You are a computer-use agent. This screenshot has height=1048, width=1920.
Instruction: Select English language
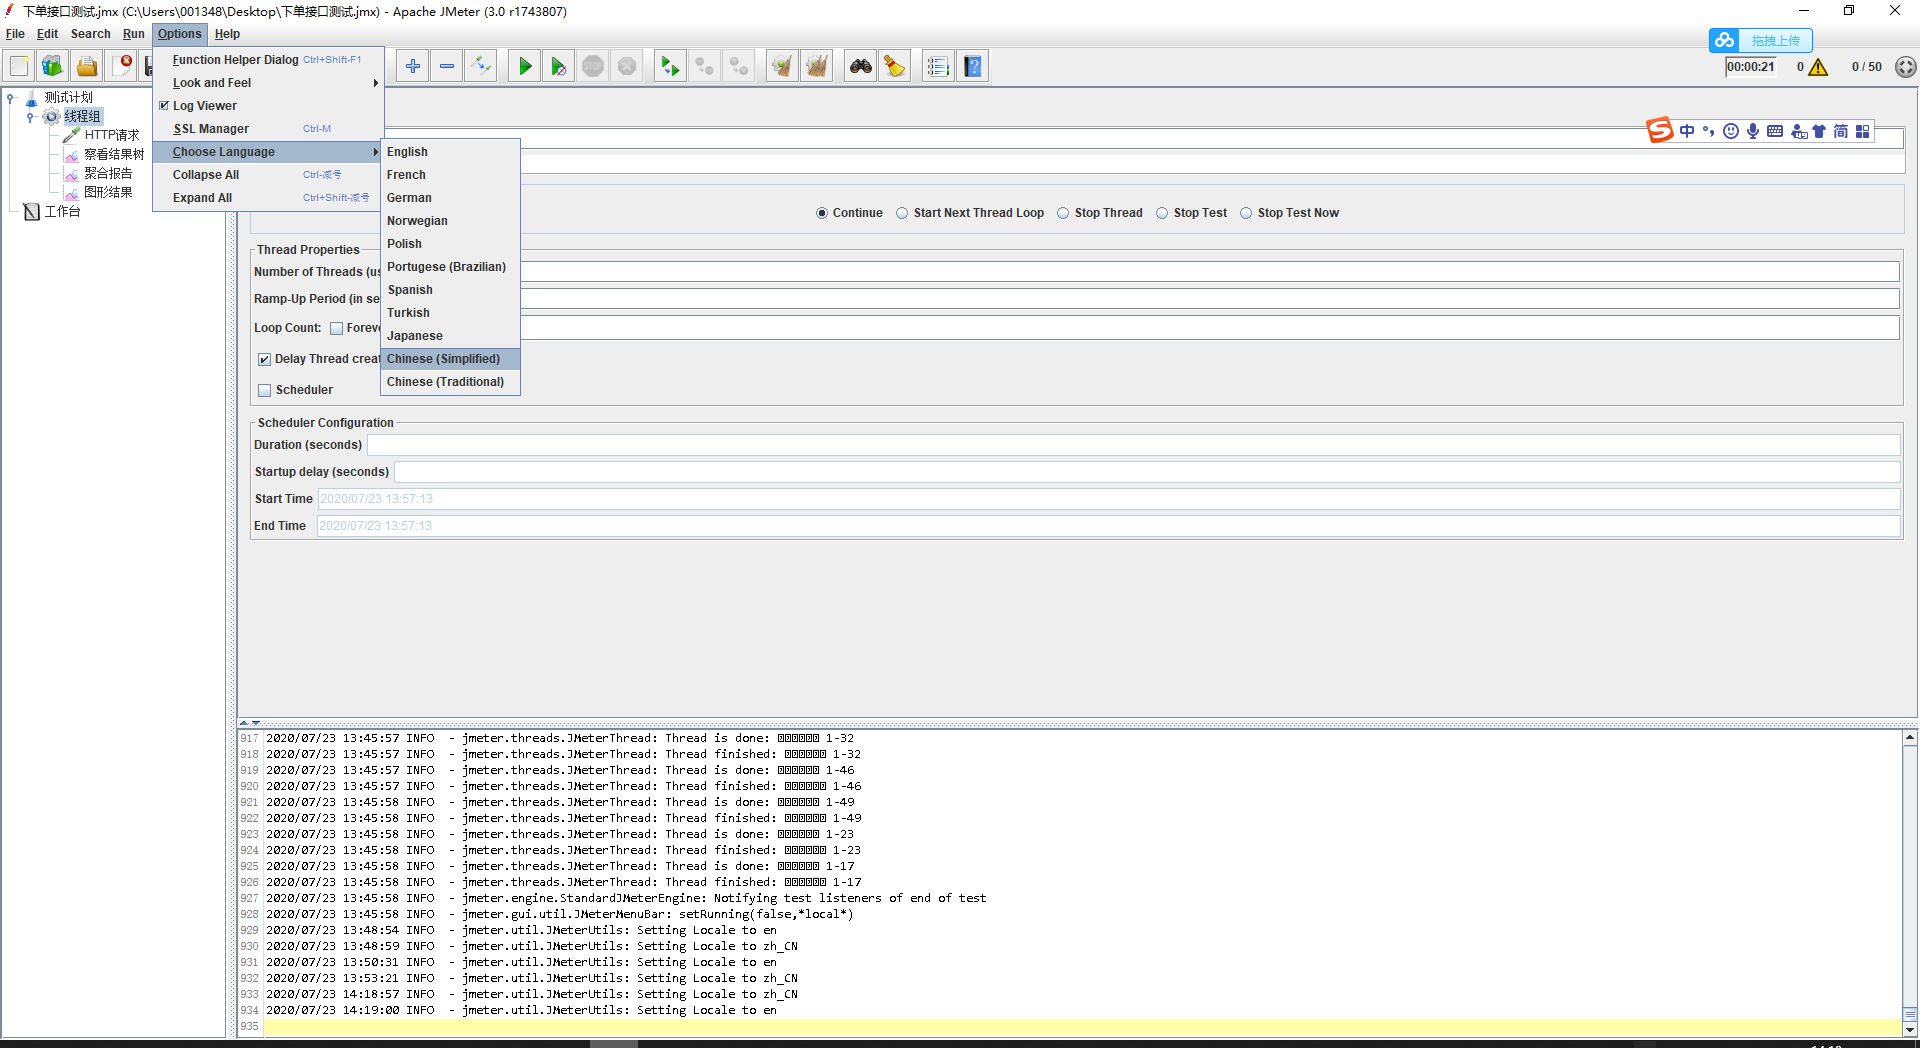pyautogui.click(x=450, y=152)
